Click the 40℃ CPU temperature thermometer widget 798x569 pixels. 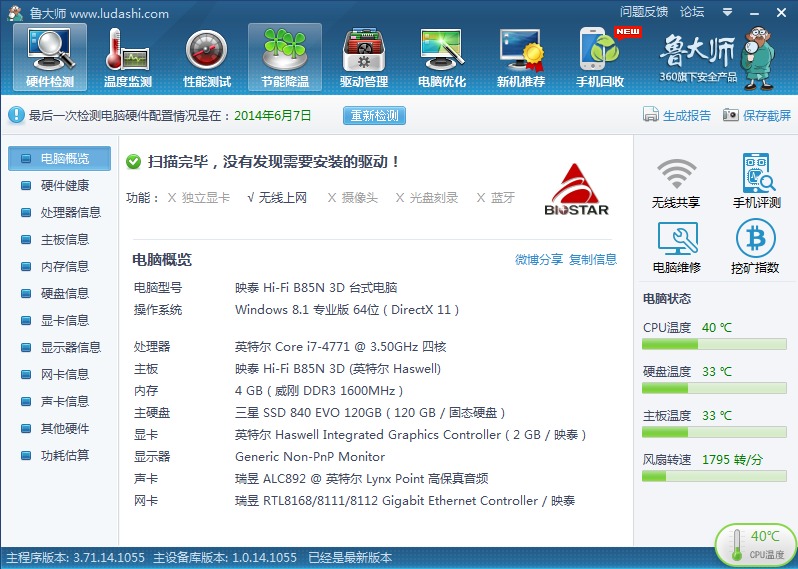(x=757, y=545)
